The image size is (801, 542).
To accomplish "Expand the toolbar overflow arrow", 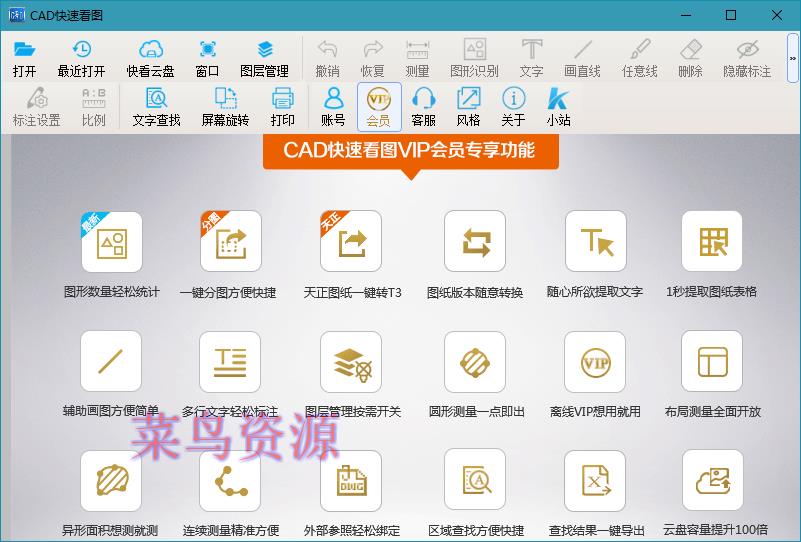I will [793, 58].
